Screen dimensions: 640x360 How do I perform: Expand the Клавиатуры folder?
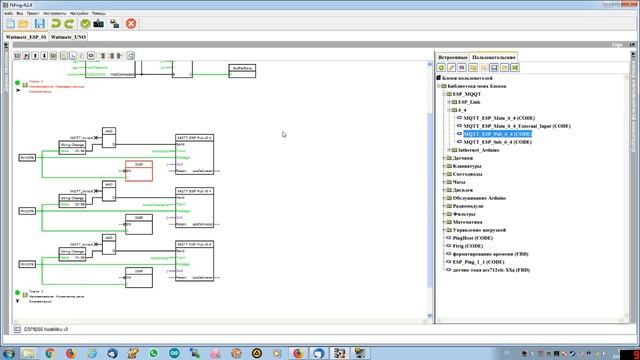tap(444, 166)
